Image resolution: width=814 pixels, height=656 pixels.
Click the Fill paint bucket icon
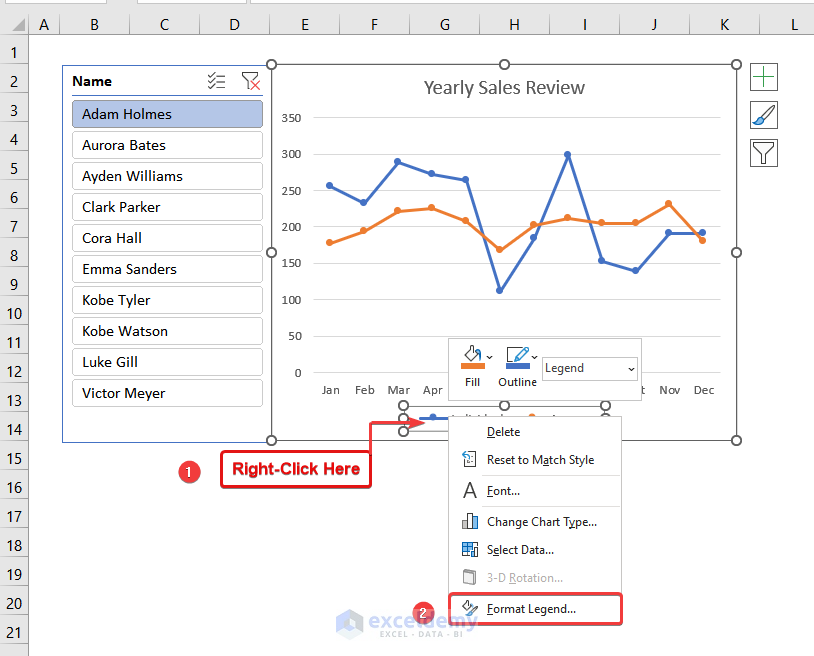coord(471,357)
